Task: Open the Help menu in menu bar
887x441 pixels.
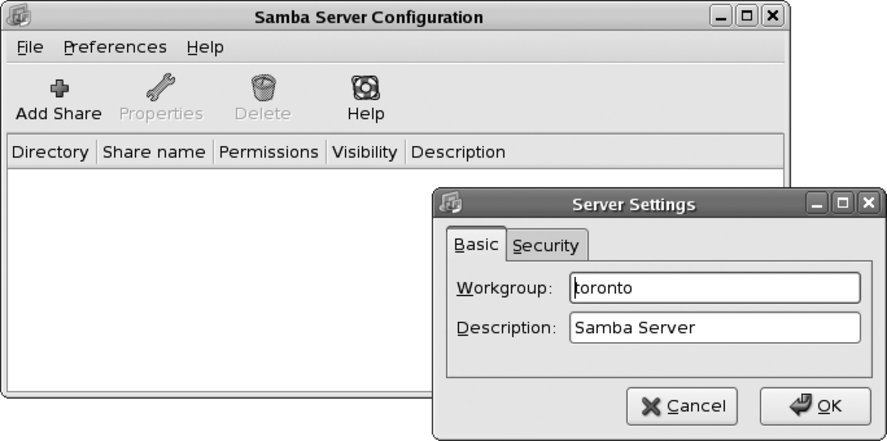Action: click(205, 47)
